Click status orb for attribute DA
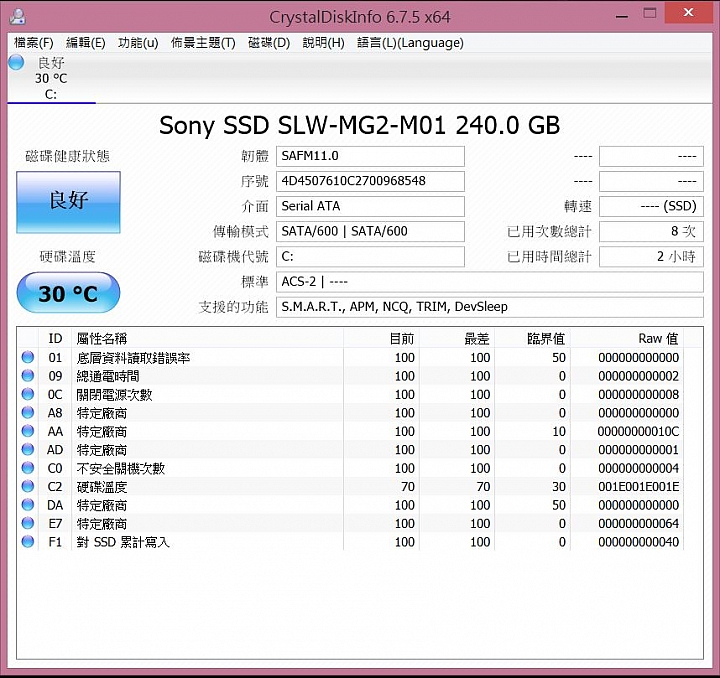 tap(28, 504)
